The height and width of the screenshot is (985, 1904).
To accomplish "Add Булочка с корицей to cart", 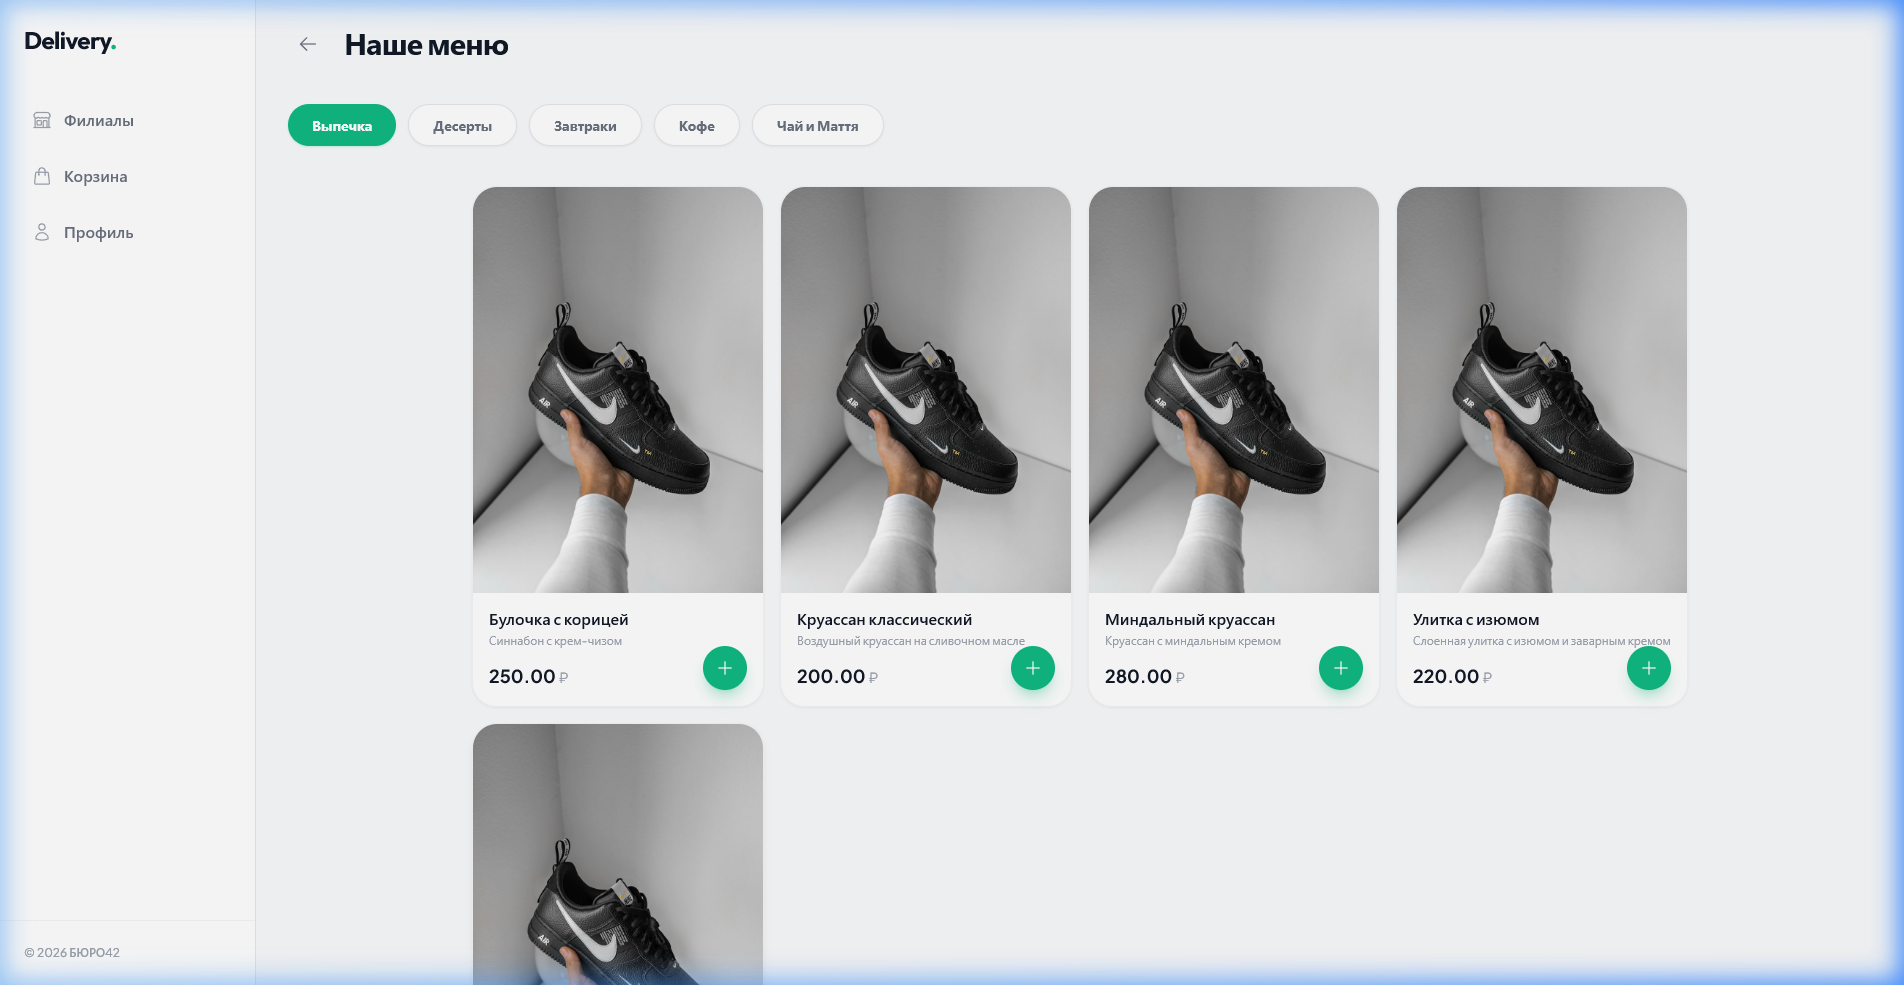I will coord(725,668).
